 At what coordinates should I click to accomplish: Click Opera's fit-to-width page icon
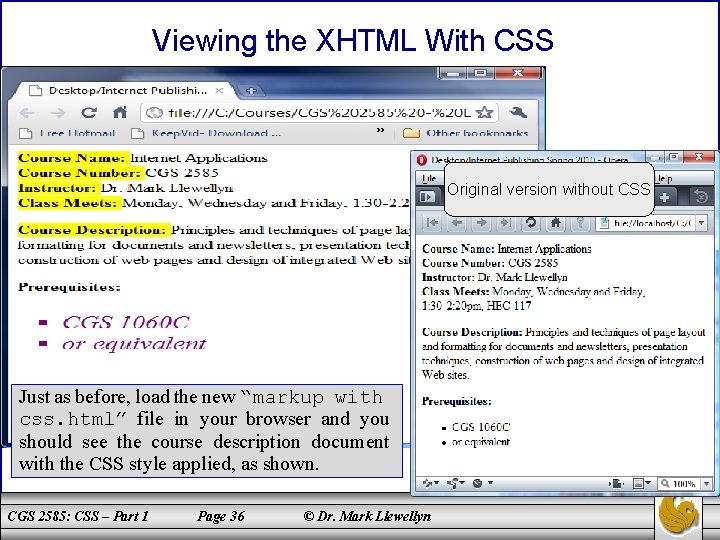pyautogui.click(x=616, y=484)
